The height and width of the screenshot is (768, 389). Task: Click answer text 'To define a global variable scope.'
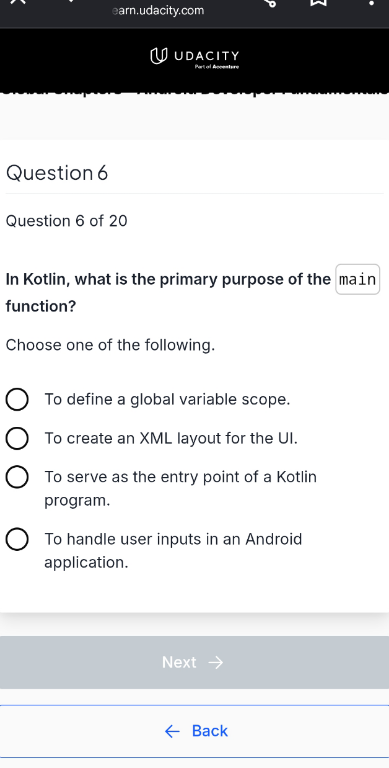pos(168,400)
